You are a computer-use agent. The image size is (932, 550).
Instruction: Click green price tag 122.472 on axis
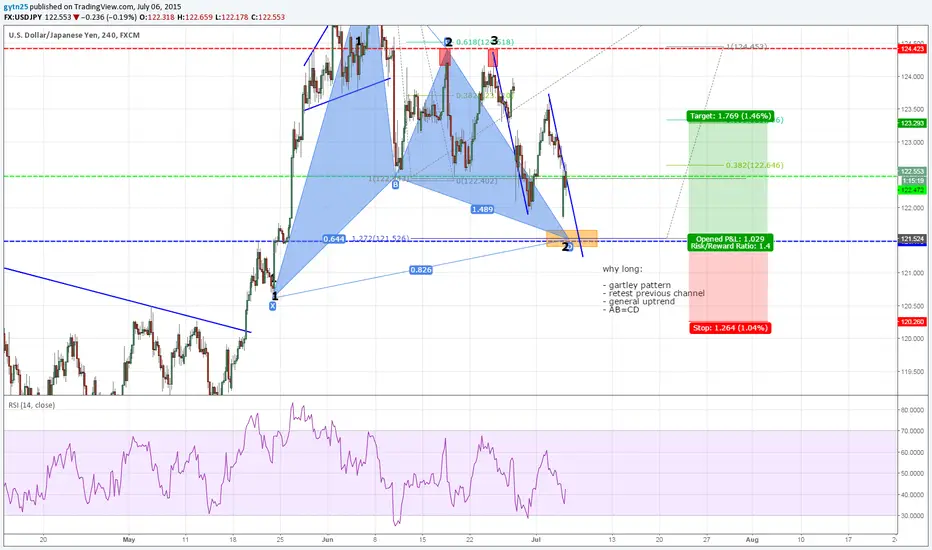point(912,190)
